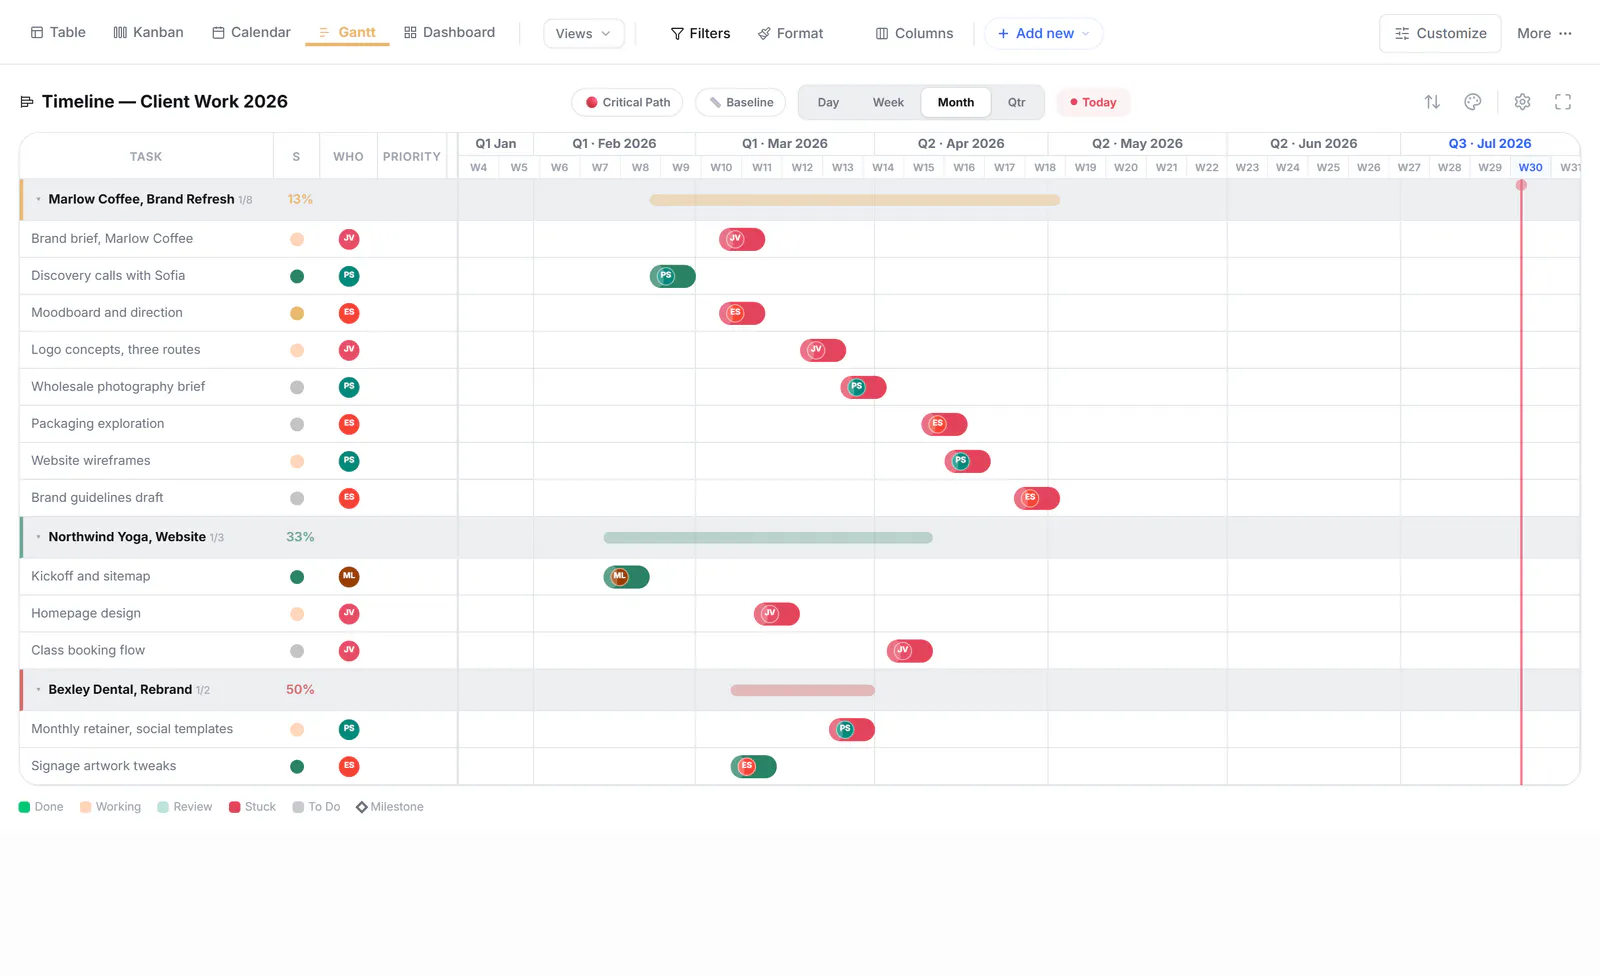Toggle the Critical Path option
1600x976 pixels.
point(628,102)
